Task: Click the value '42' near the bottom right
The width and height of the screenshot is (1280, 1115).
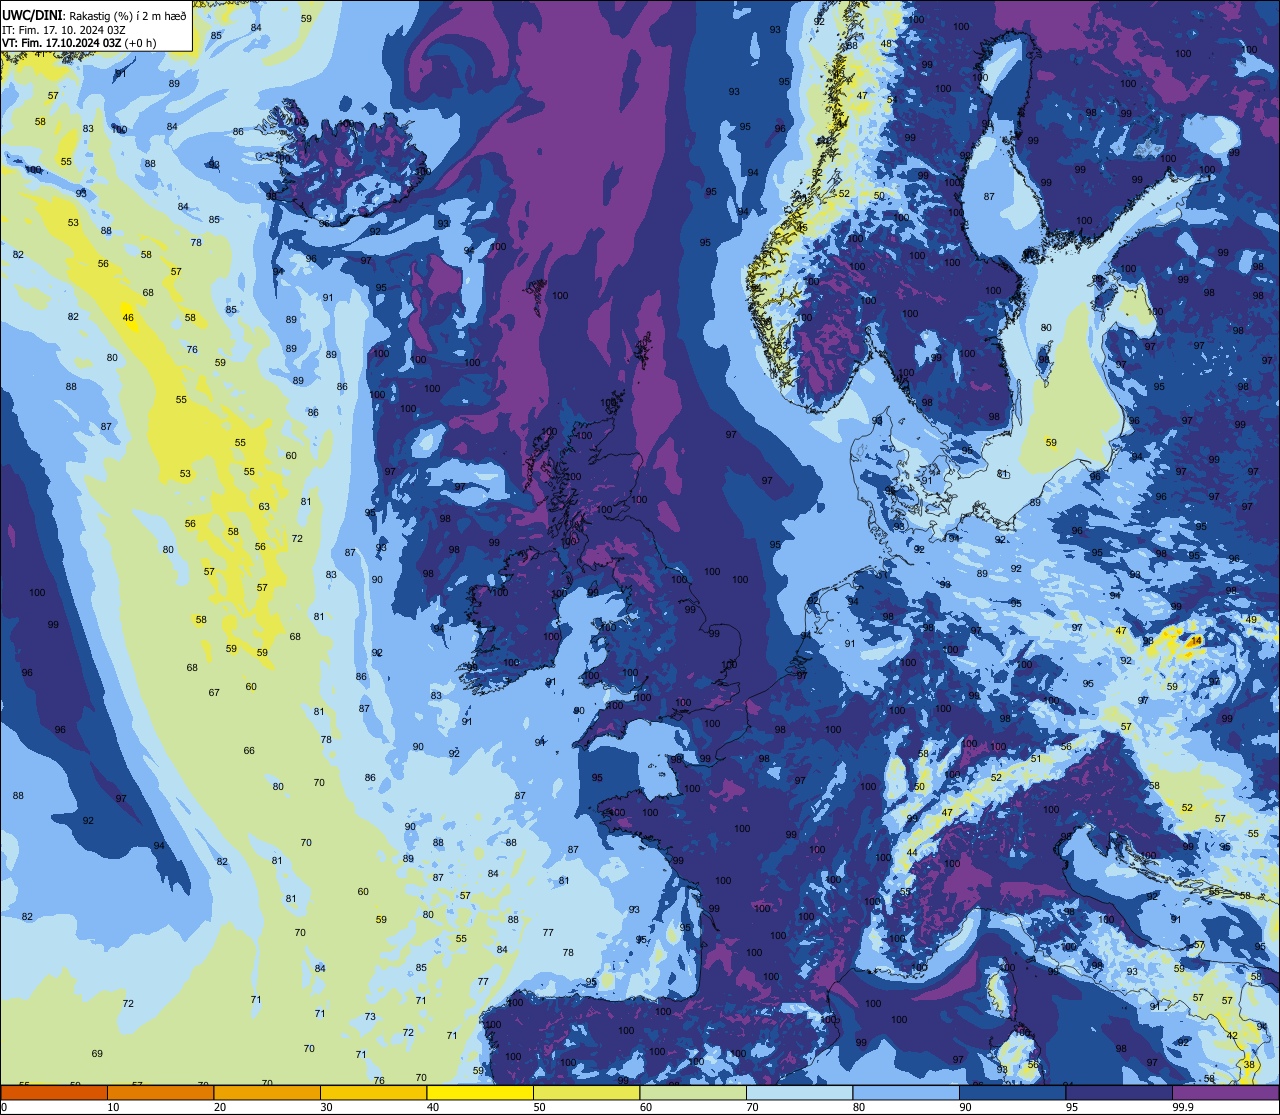Action: tap(1232, 1035)
